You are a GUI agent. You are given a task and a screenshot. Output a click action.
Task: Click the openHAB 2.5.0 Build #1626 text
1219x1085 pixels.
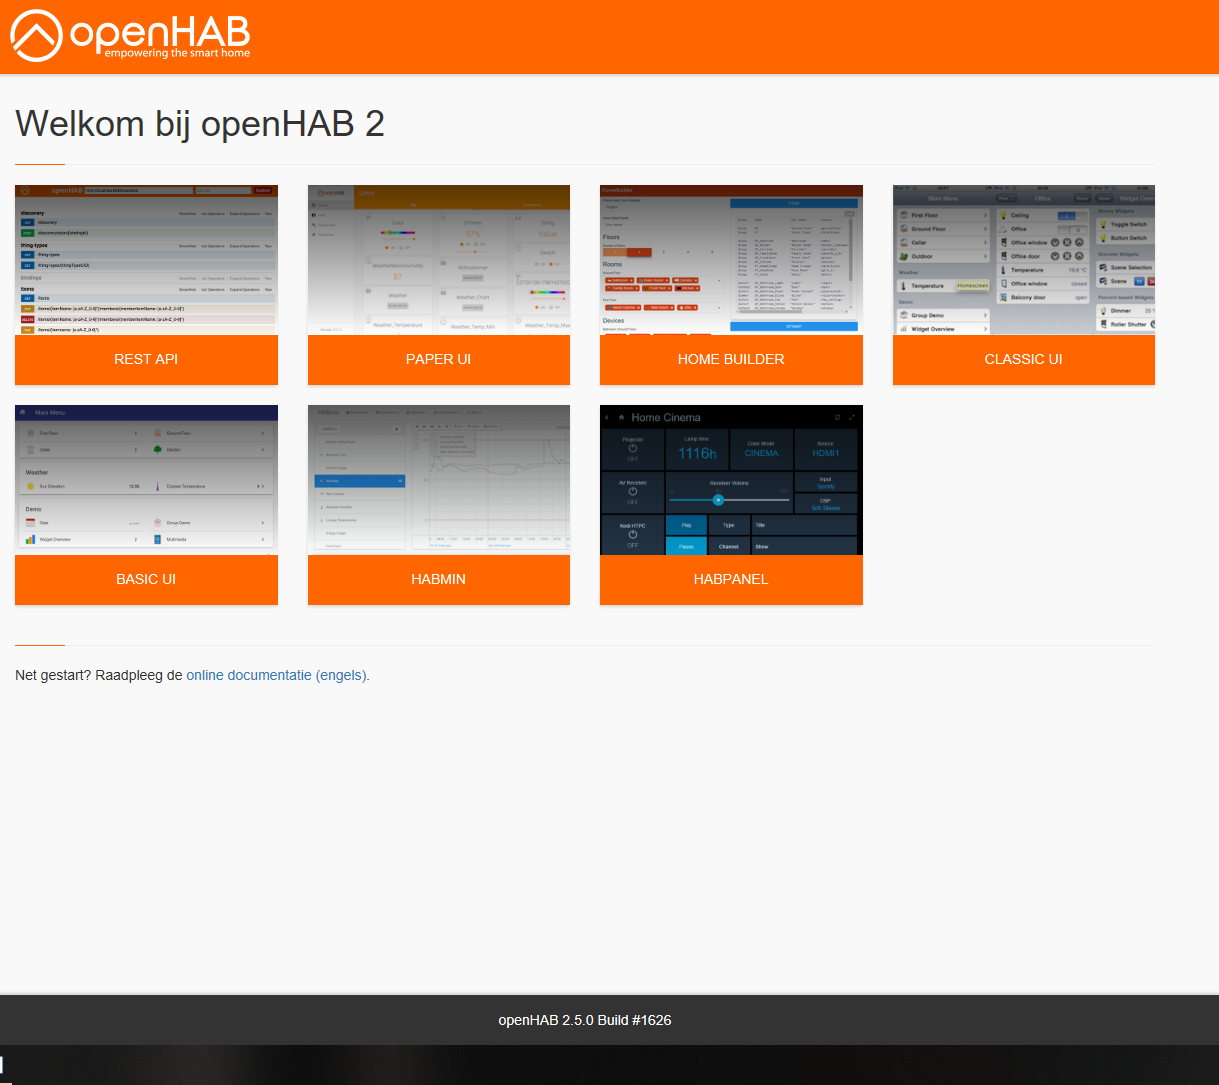(x=585, y=1020)
